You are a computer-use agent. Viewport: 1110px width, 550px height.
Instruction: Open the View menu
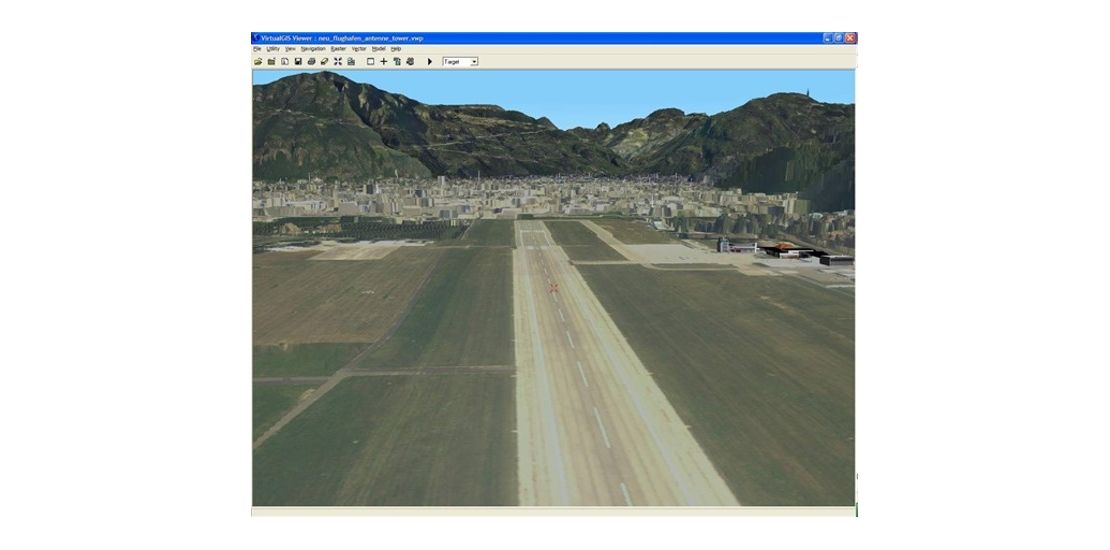290,49
